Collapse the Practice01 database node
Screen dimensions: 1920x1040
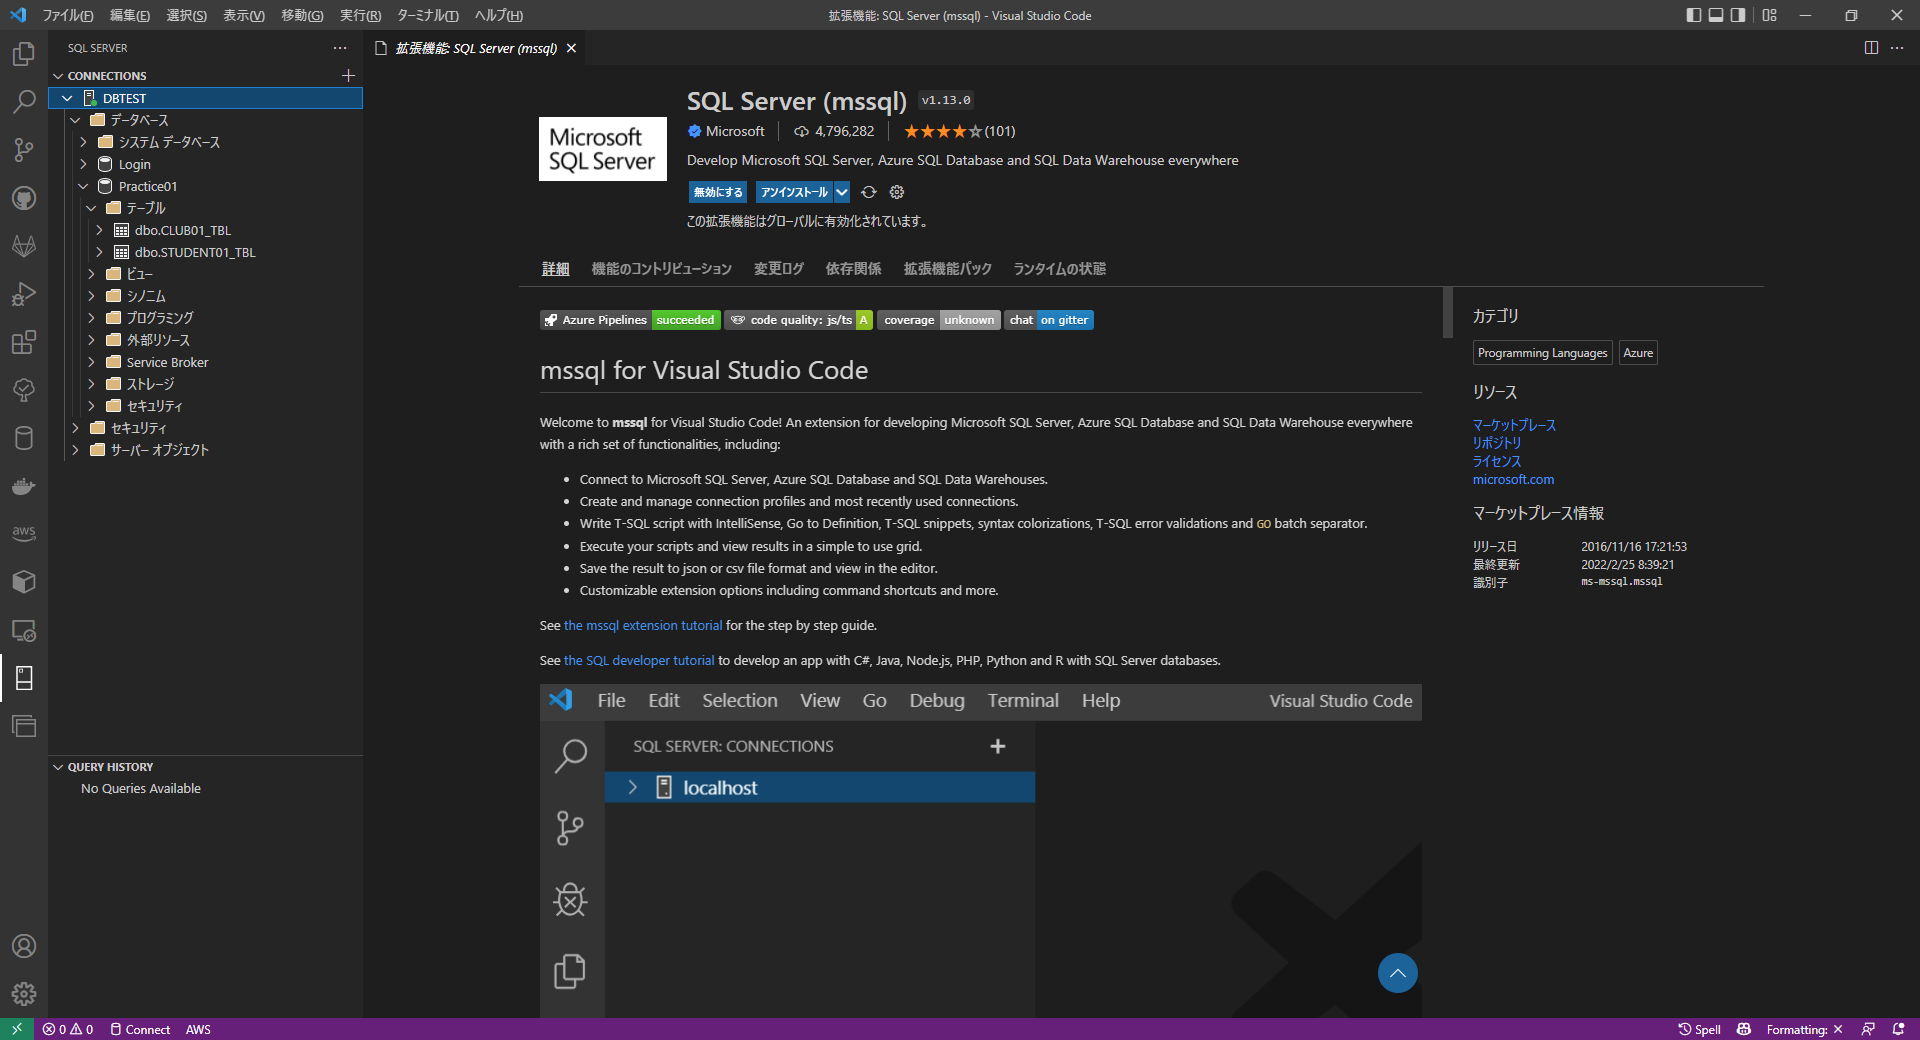coord(84,186)
